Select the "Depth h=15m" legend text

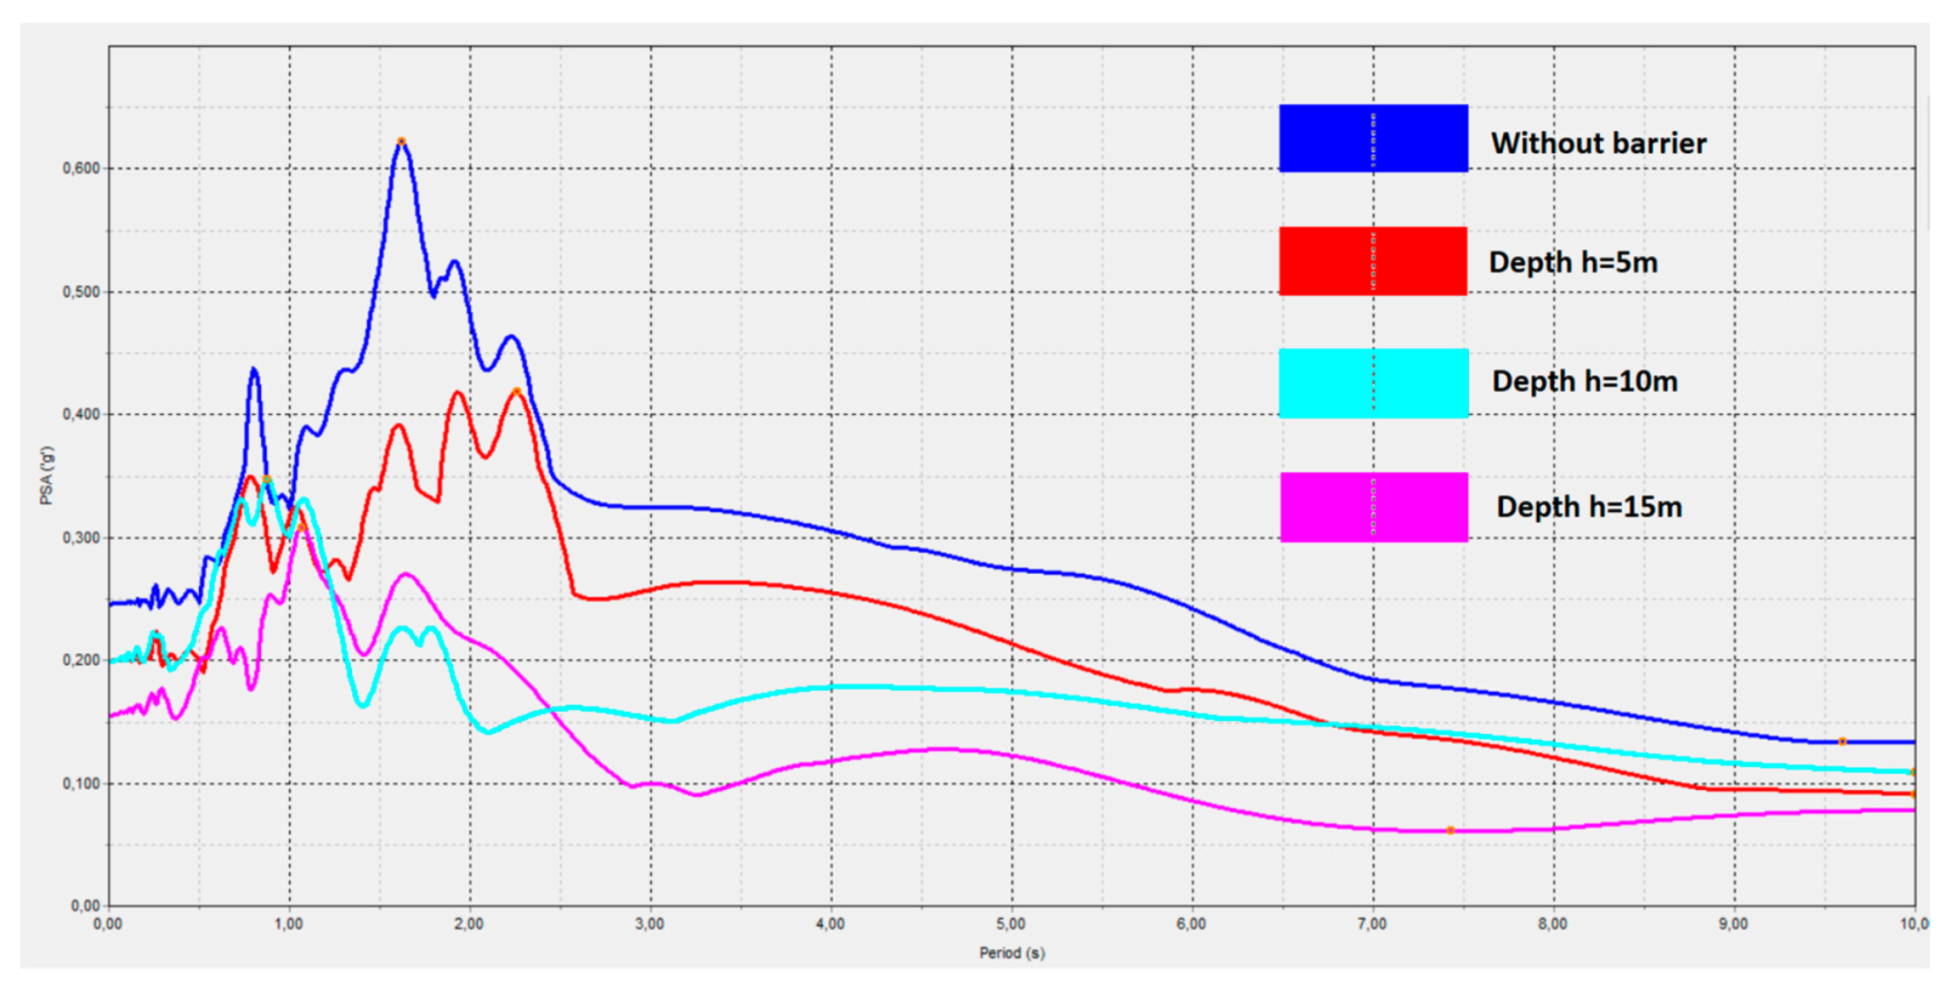pos(1588,507)
